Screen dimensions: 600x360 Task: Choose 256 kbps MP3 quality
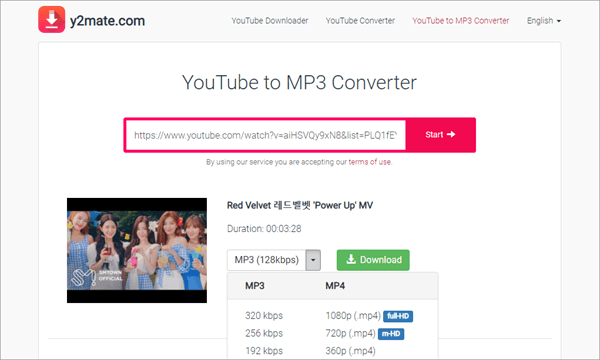coord(264,333)
